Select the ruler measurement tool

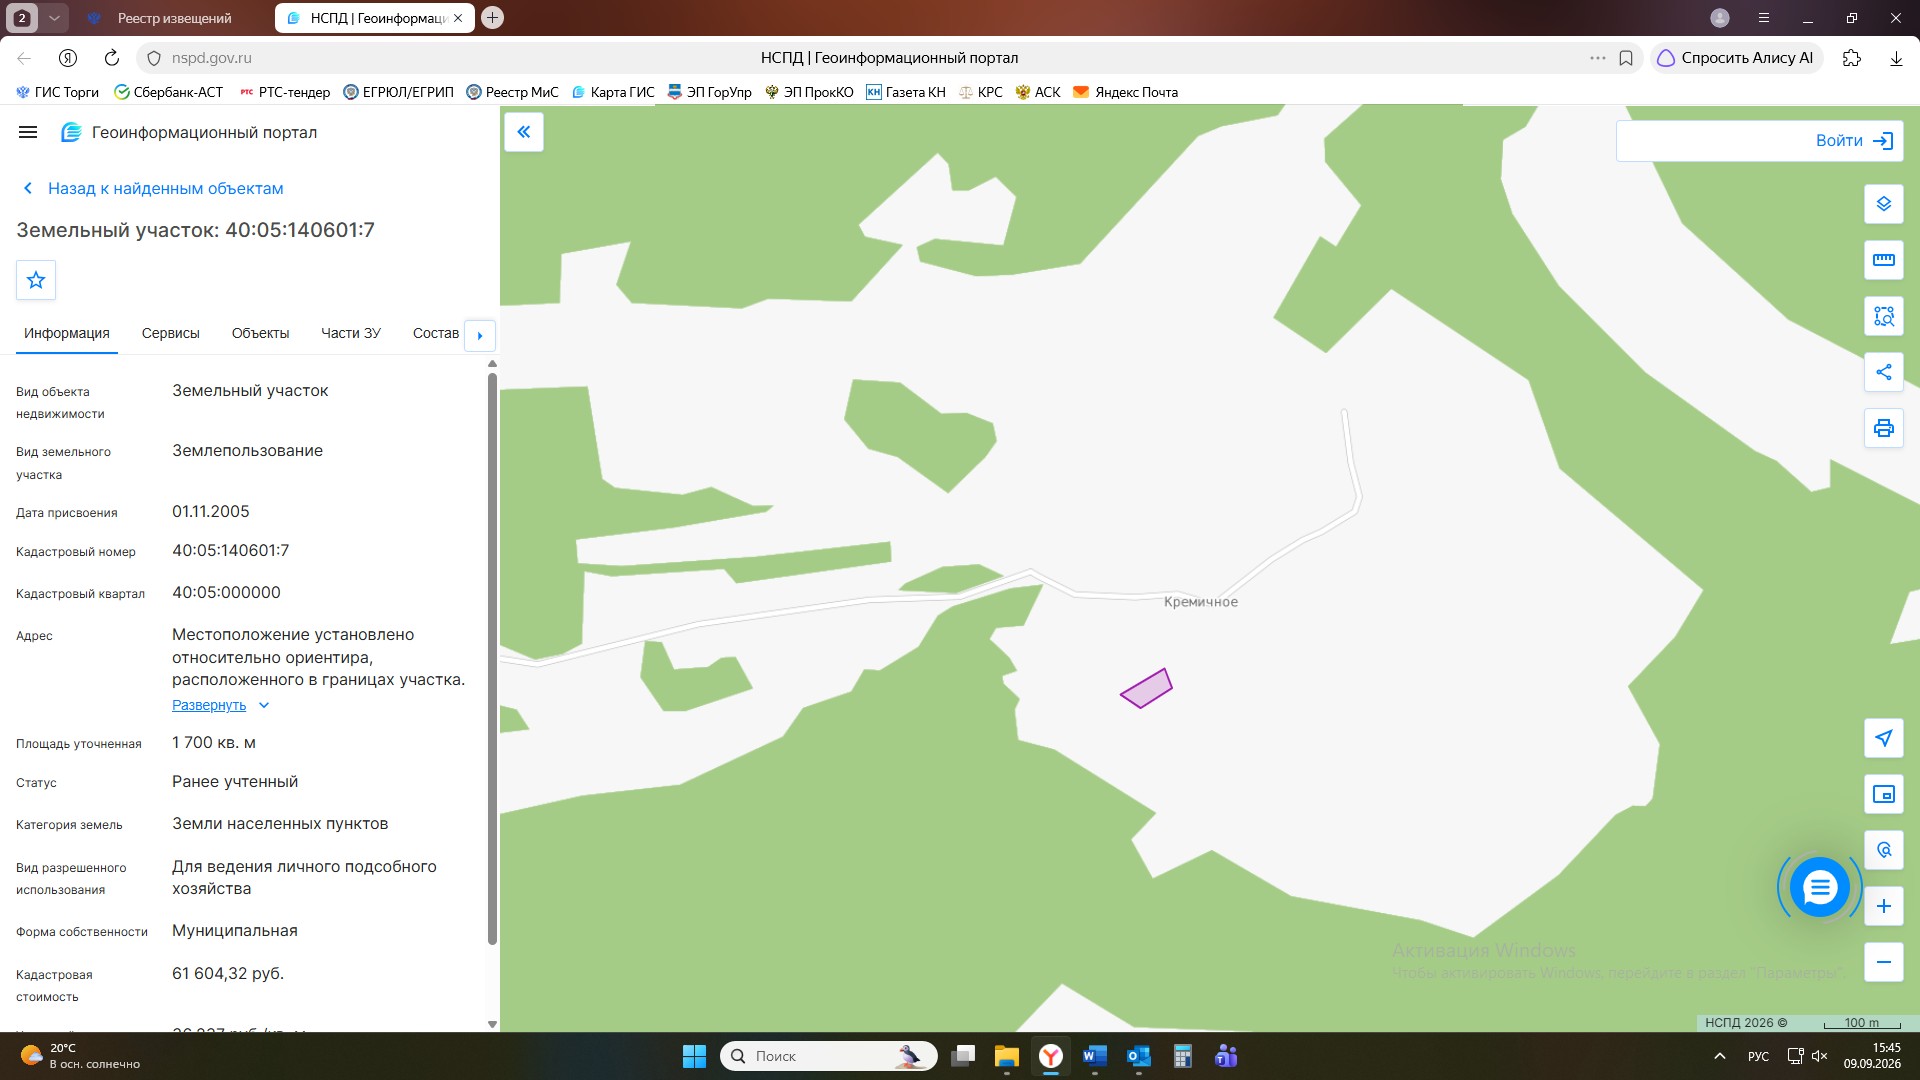1883,260
